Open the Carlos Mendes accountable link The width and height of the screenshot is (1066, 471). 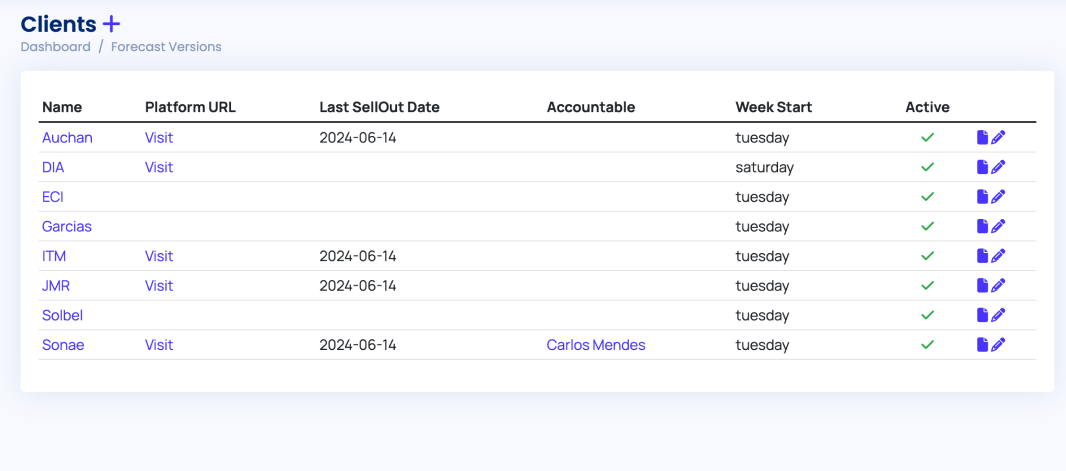[596, 345]
